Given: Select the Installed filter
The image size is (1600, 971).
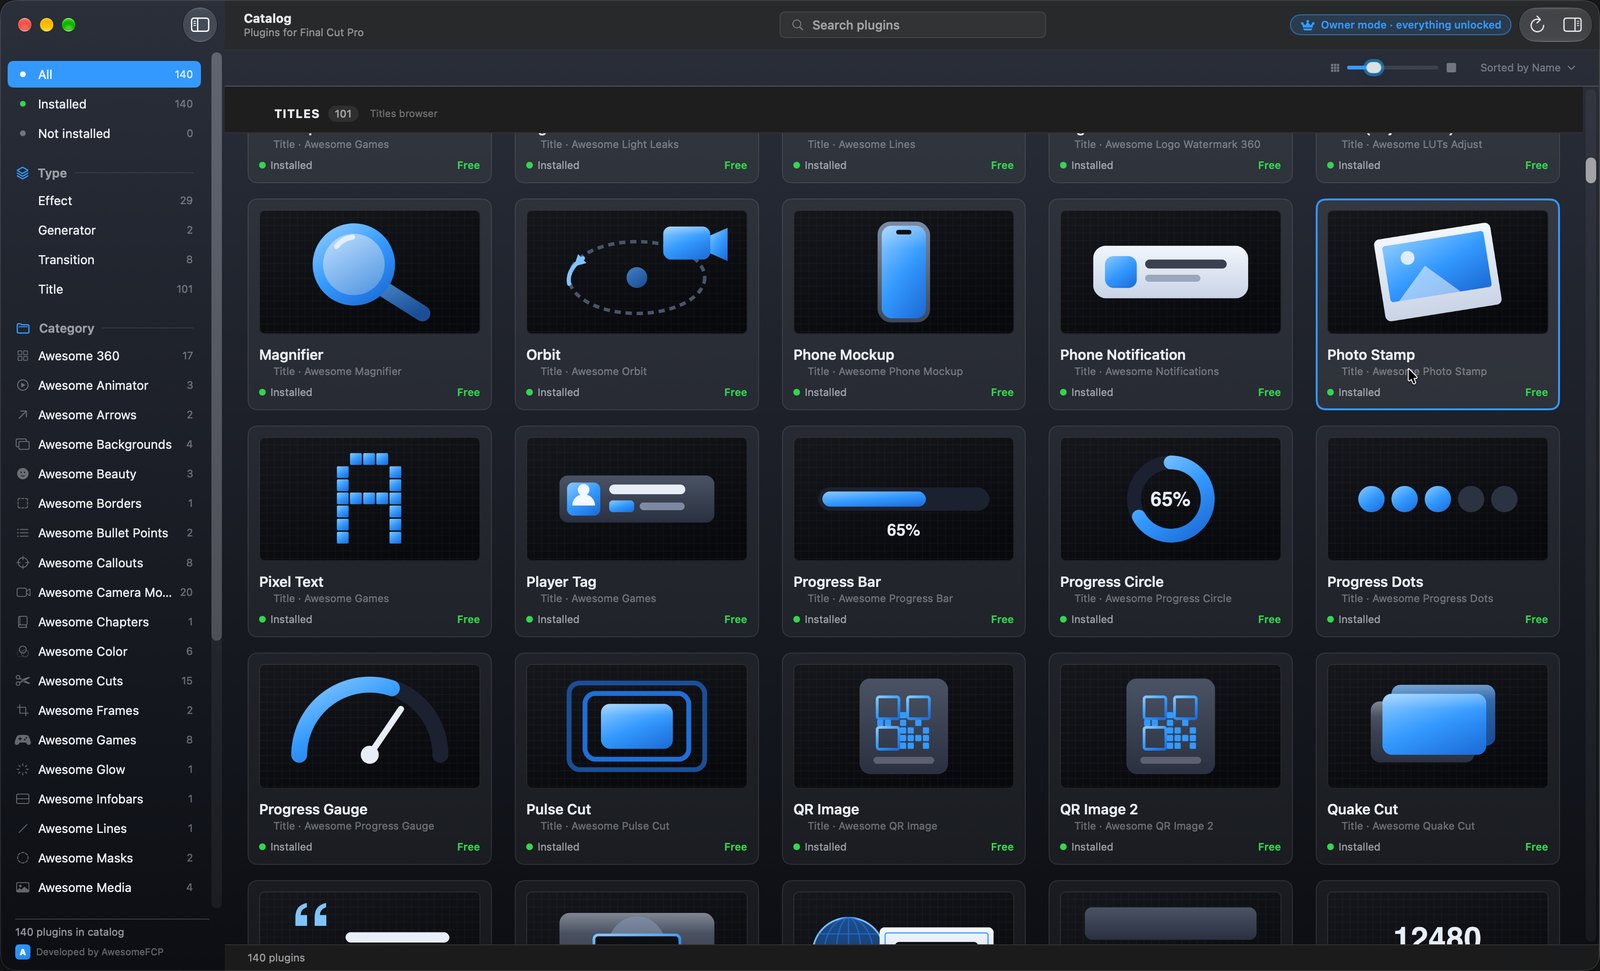Looking at the screenshot, I should click(104, 104).
